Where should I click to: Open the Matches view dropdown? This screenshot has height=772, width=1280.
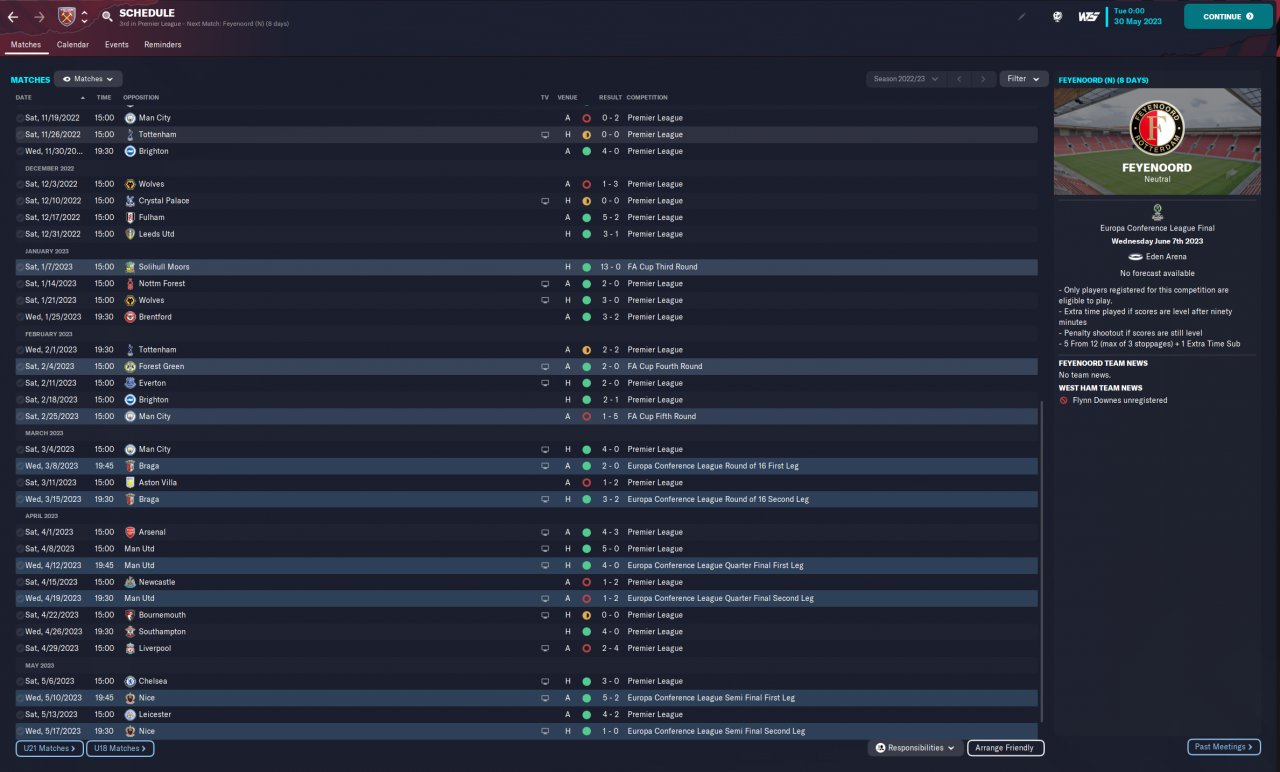pos(88,79)
